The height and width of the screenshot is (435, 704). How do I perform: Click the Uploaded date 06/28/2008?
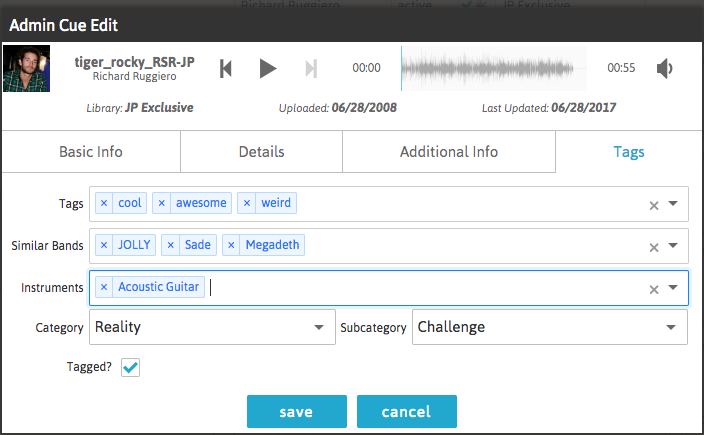(364, 108)
